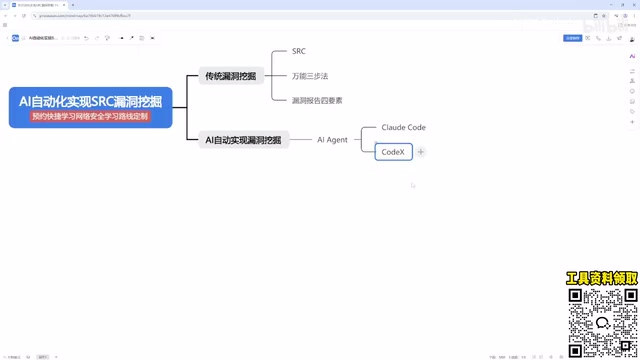Select the SRC leaf node

click(x=299, y=51)
